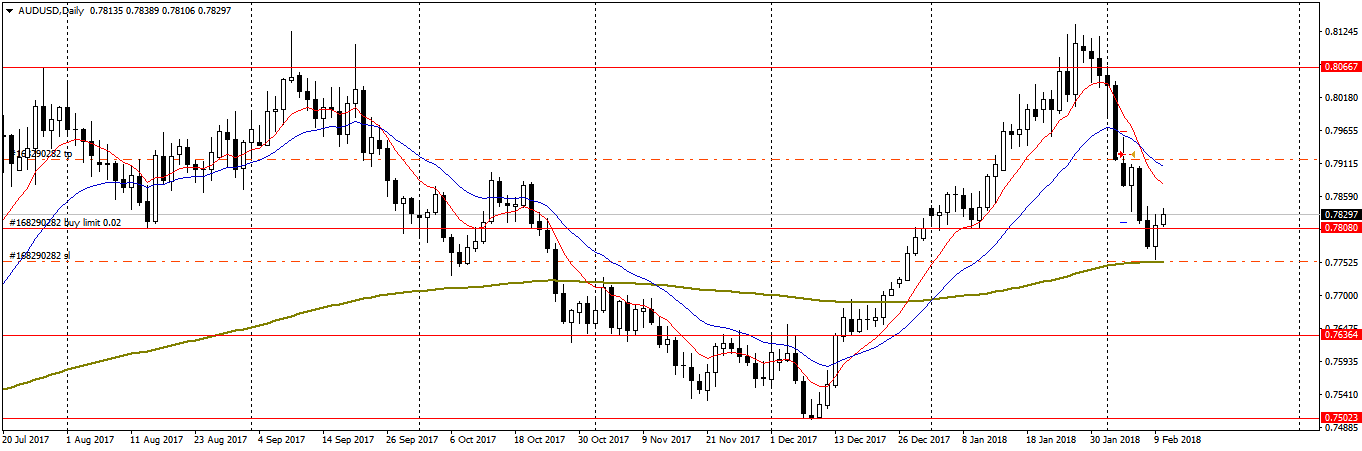Screen dimensions: 1362x451
Task: Click the 0.77525 price axis label
Action: click(x=1340, y=262)
